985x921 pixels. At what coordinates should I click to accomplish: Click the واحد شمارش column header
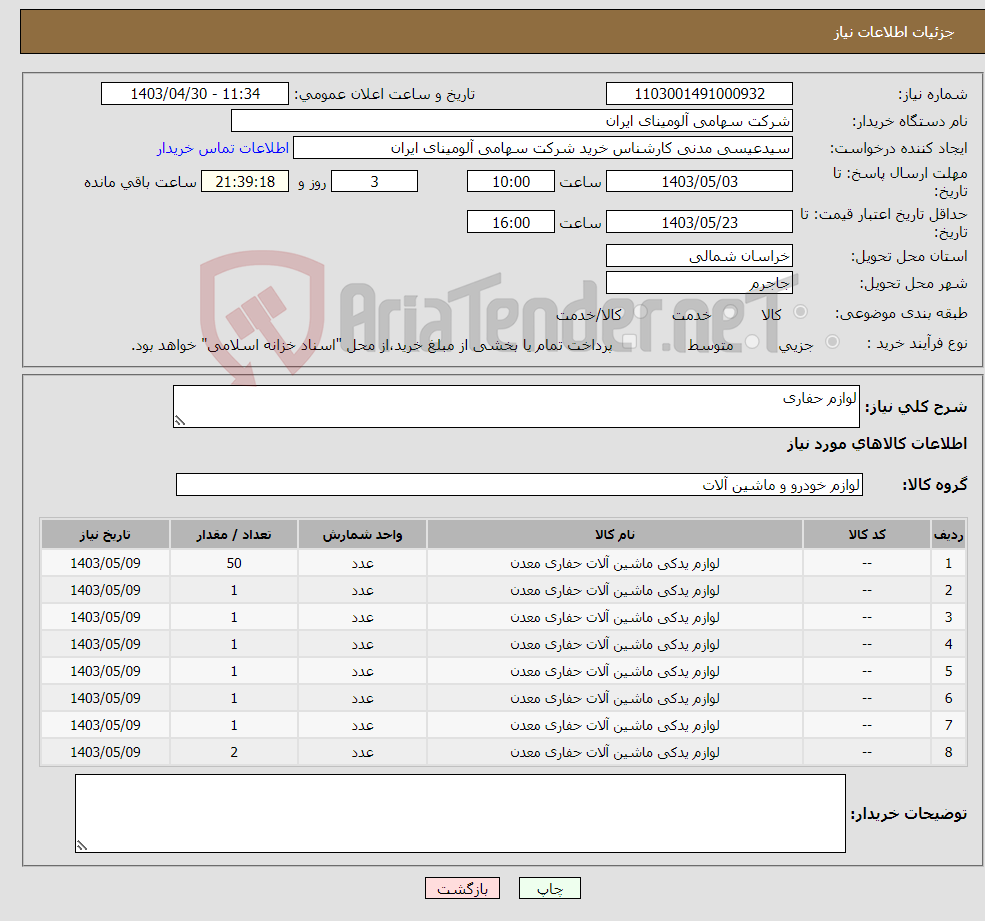coord(362,535)
